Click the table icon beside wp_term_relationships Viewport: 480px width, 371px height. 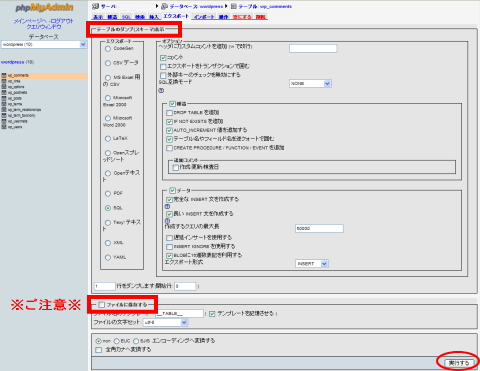coord(4,110)
